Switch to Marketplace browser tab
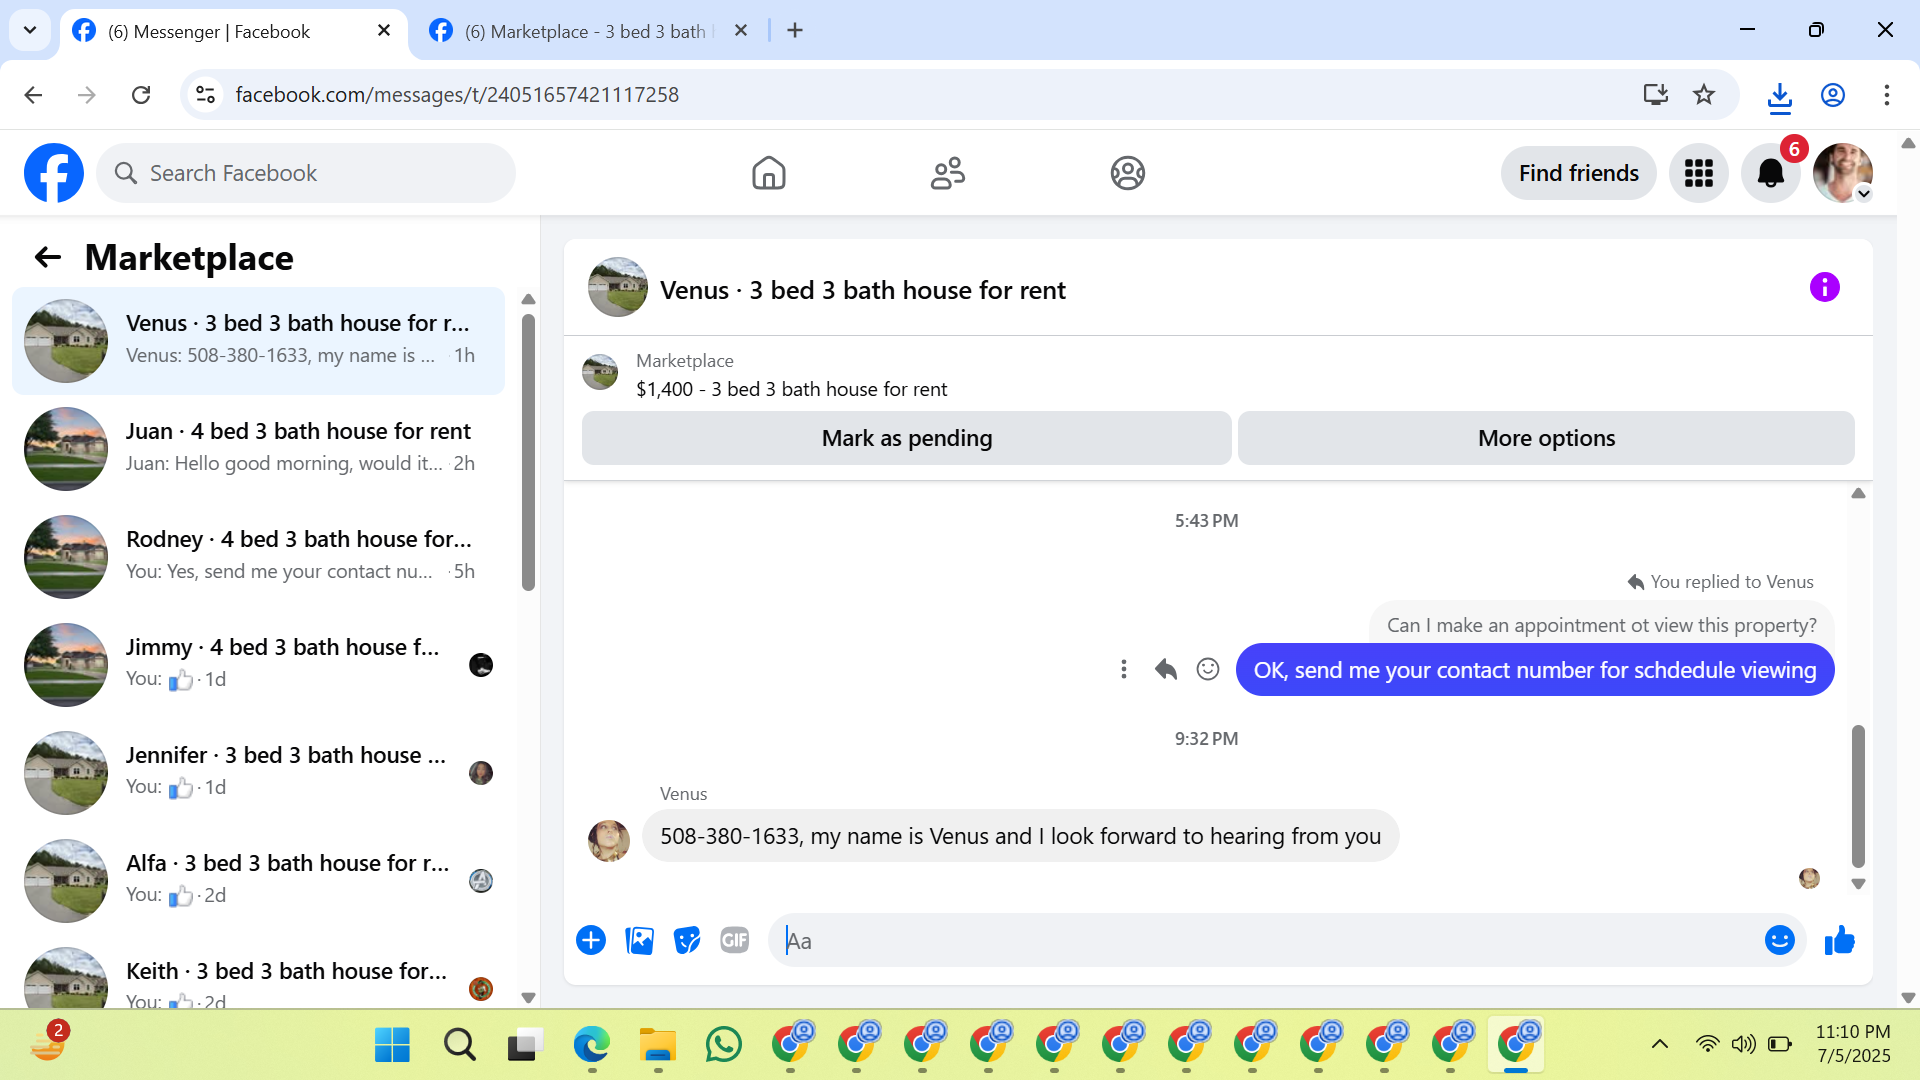The width and height of the screenshot is (1920, 1080). [585, 31]
